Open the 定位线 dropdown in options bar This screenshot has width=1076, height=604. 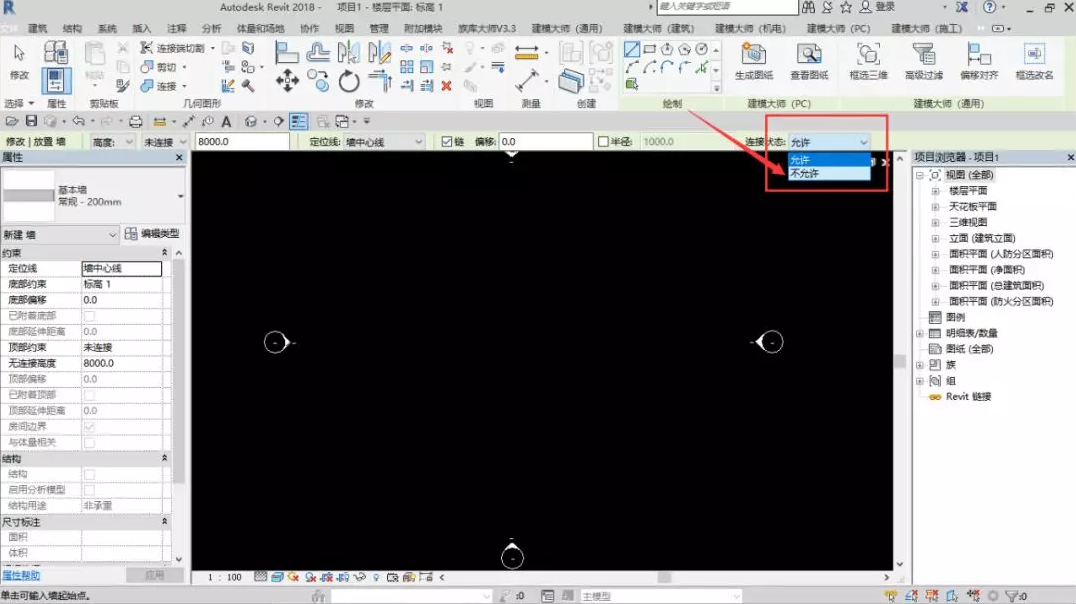(x=383, y=141)
